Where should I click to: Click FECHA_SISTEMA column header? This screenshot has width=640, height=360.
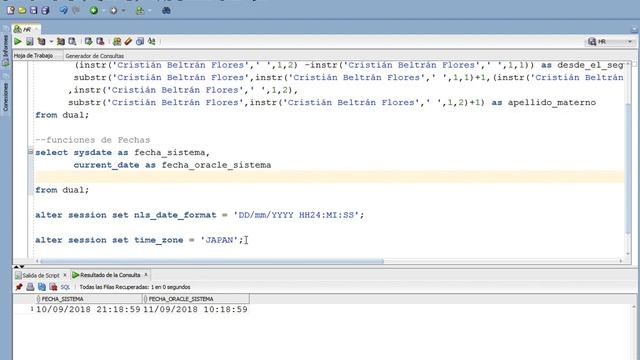pyautogui.click(x=89, y=299)
